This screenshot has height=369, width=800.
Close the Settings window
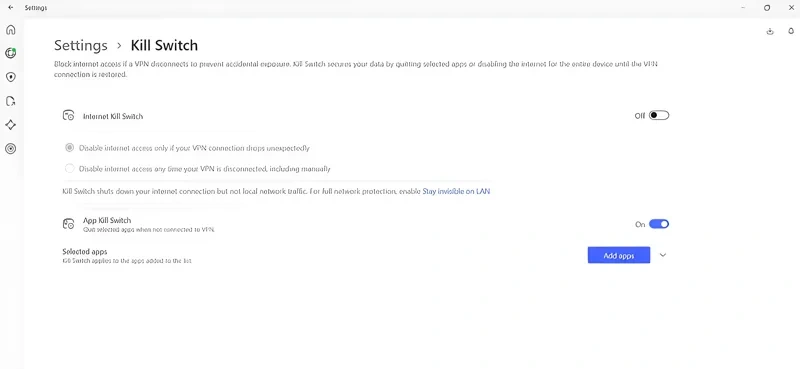tap(791, 8)
